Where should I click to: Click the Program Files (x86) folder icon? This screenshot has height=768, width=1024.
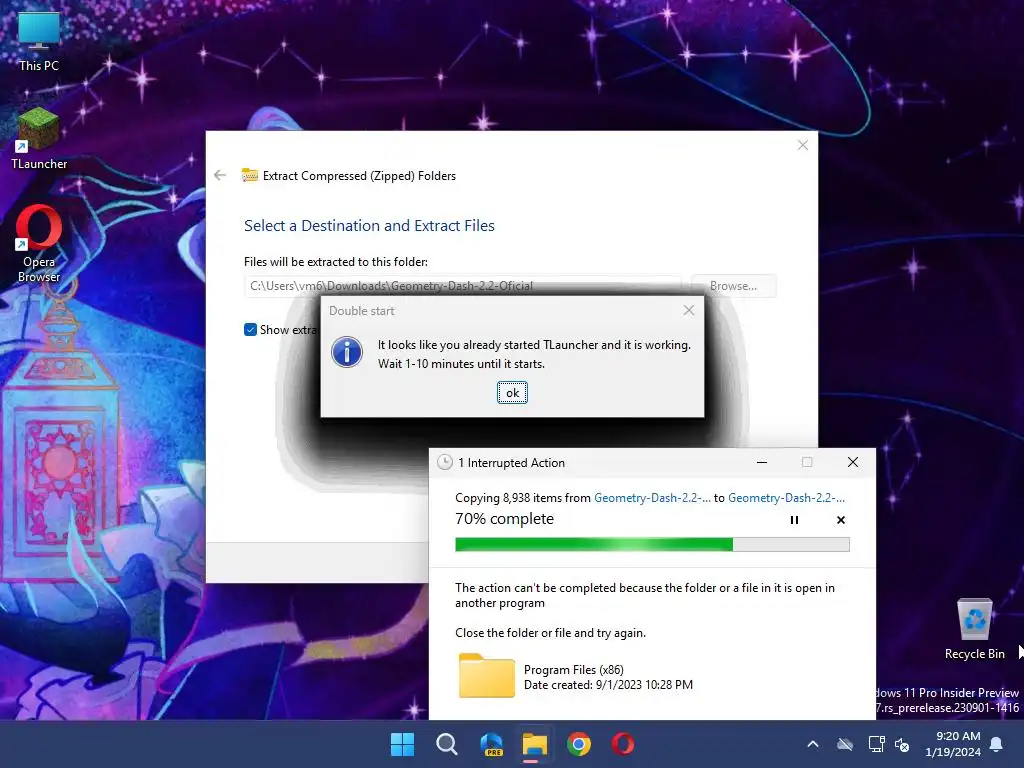coord(487,676)
